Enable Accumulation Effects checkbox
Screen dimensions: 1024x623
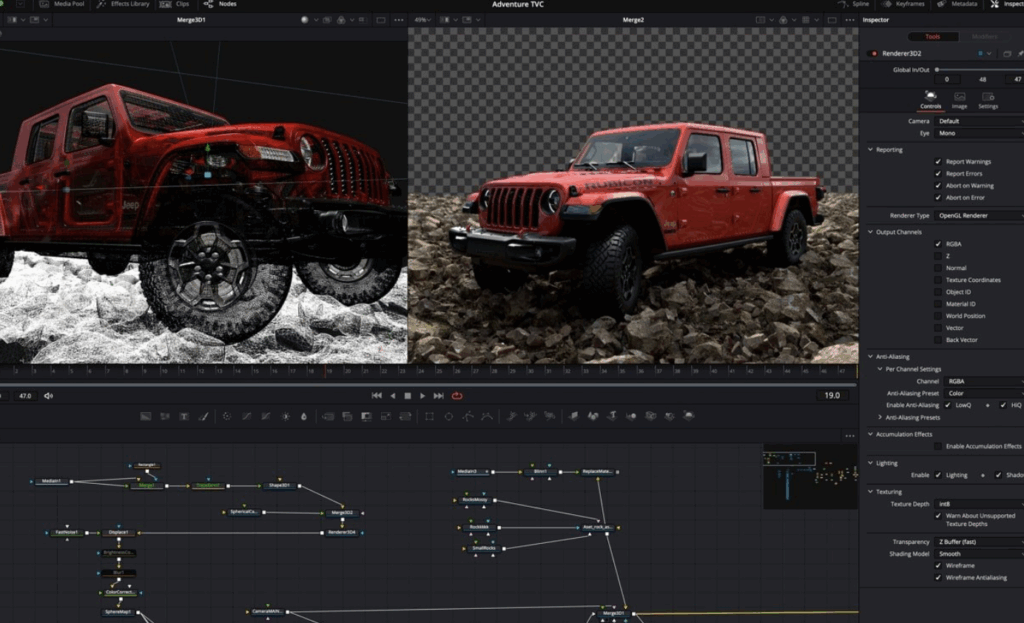(938, 446)
